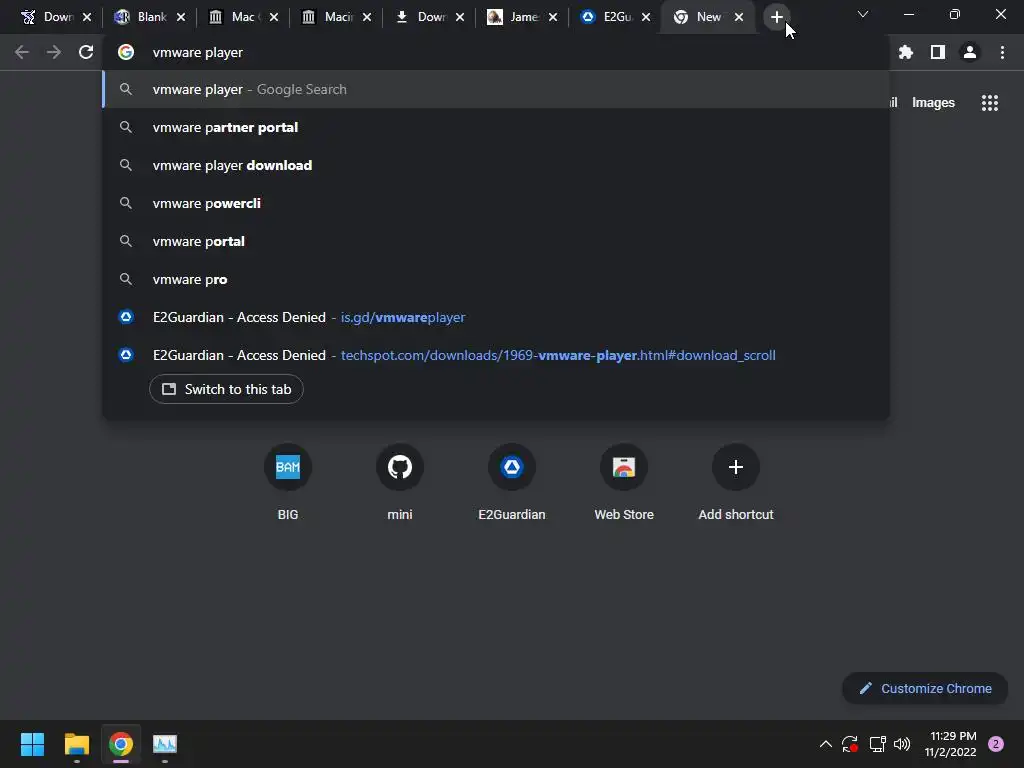Image resolution: width=1024 pixels, height=768 pixels.
Task: Open the Customize Chrome button
Action: click(925, 688)
